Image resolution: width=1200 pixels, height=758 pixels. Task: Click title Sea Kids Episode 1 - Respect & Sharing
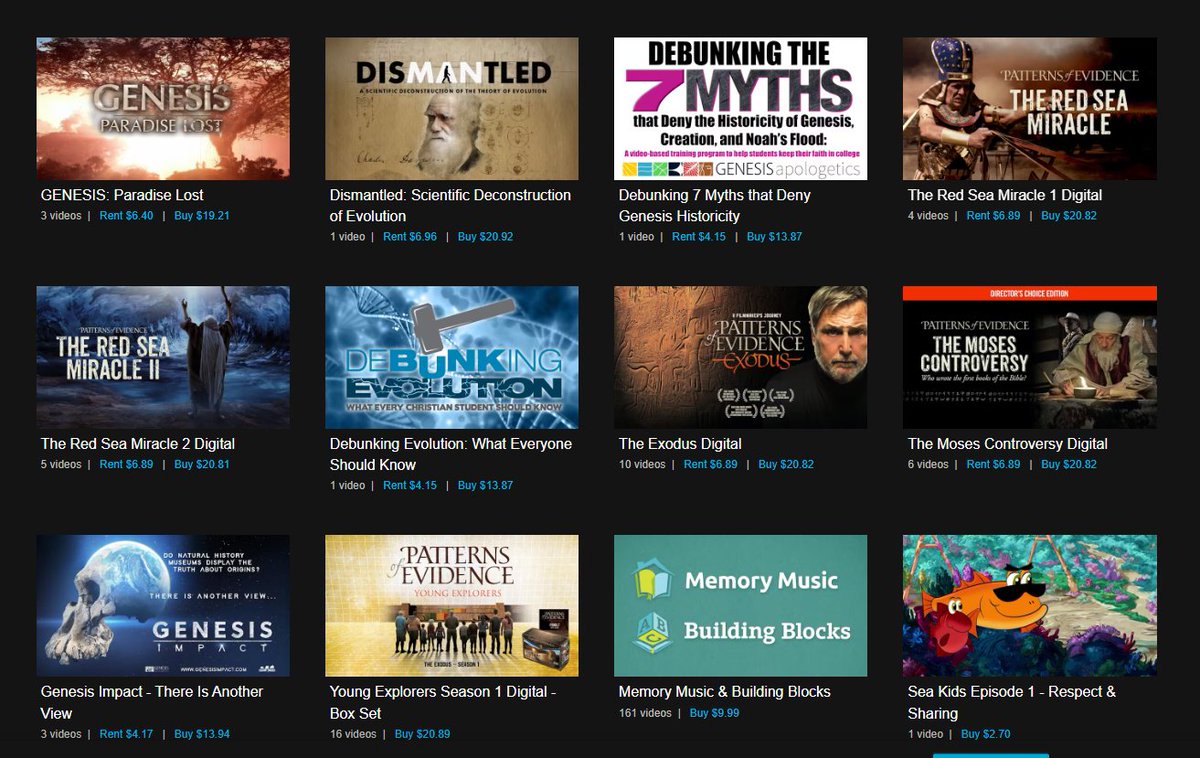(x=1012, y=703)
